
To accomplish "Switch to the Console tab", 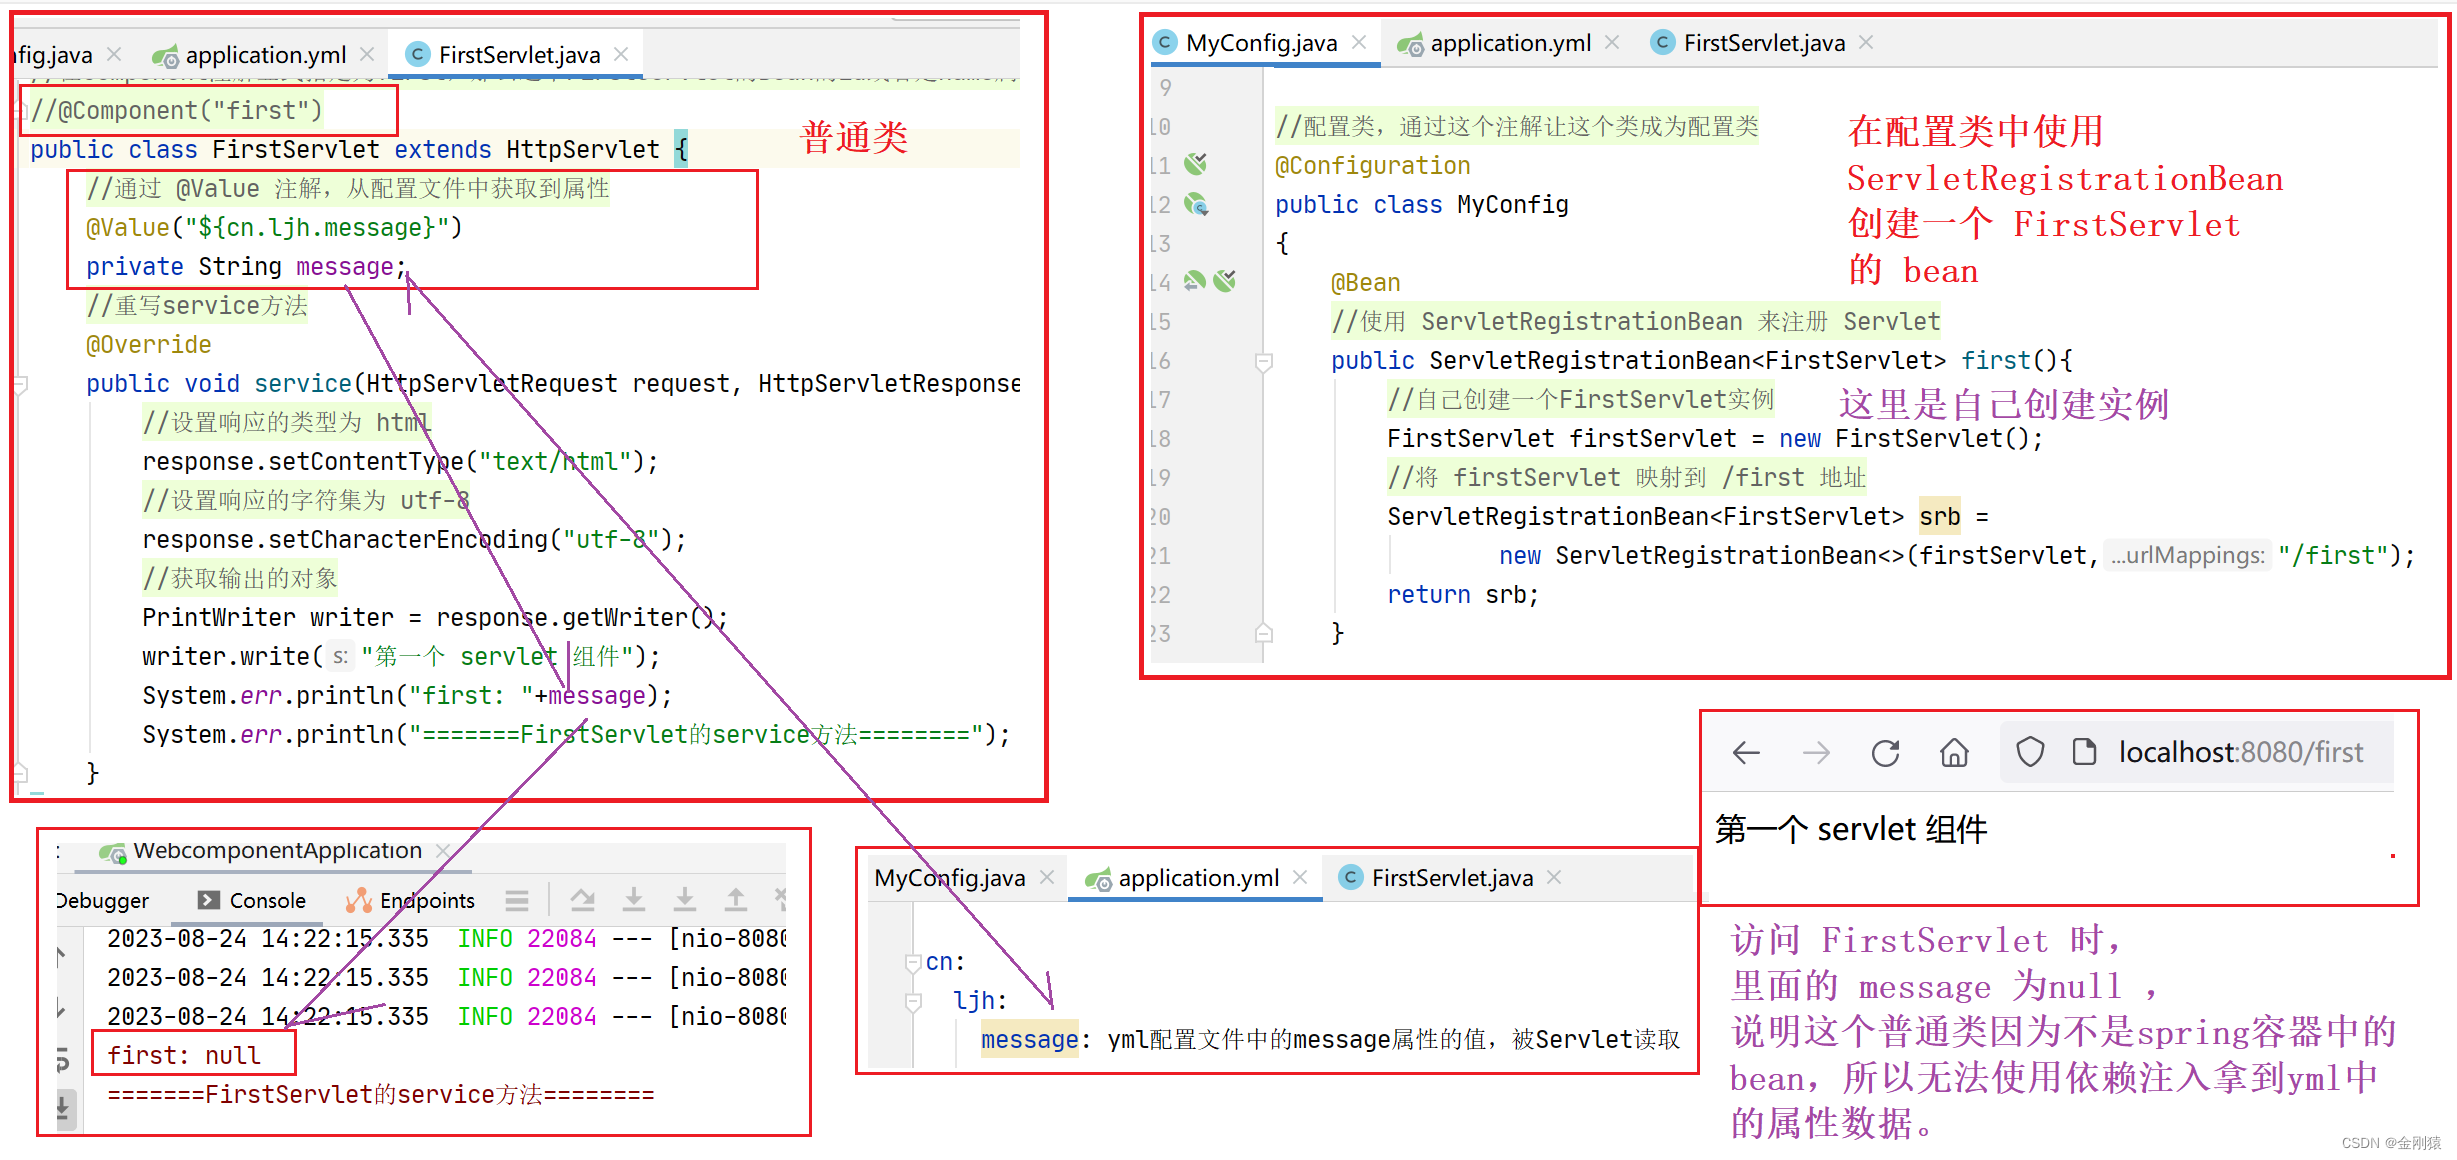I will coord(252,901).
